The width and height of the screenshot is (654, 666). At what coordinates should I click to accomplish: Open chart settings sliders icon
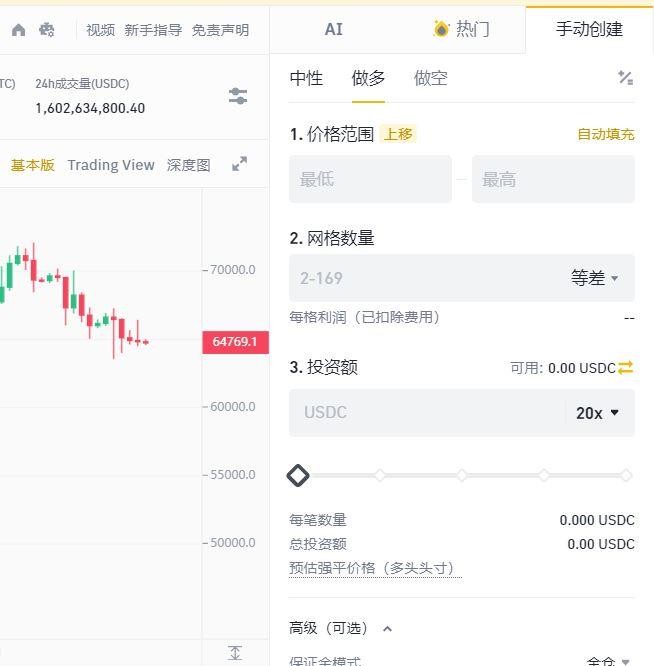pyautogui.click(x=238, y=96)
